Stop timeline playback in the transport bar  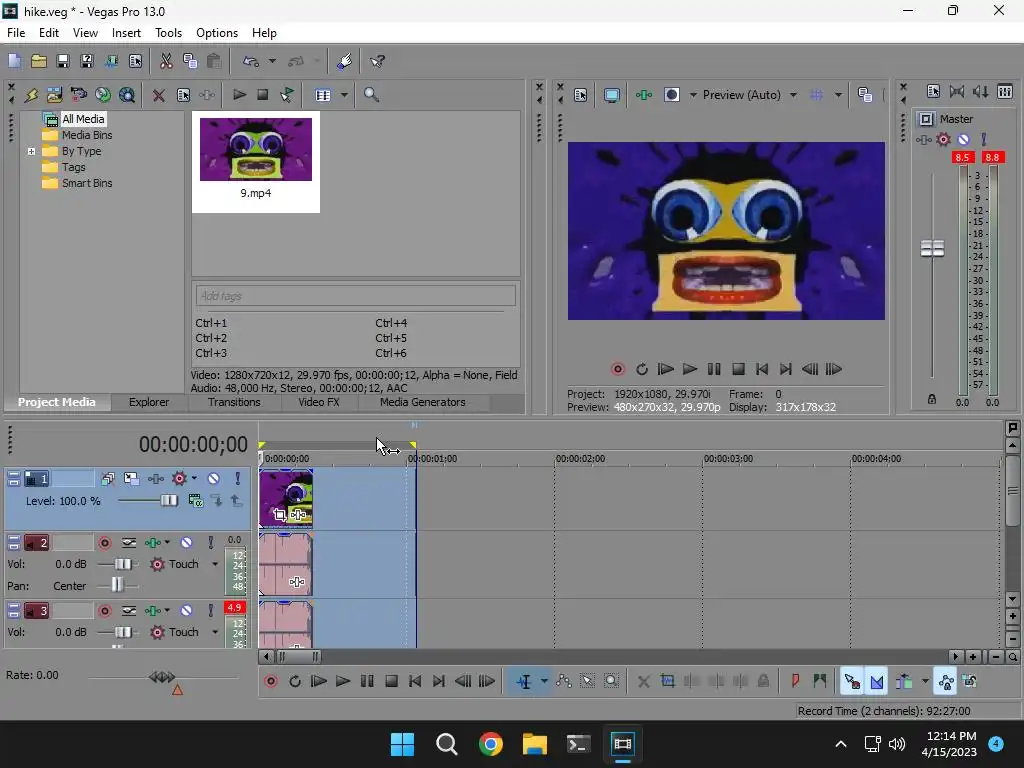point(391,682)
